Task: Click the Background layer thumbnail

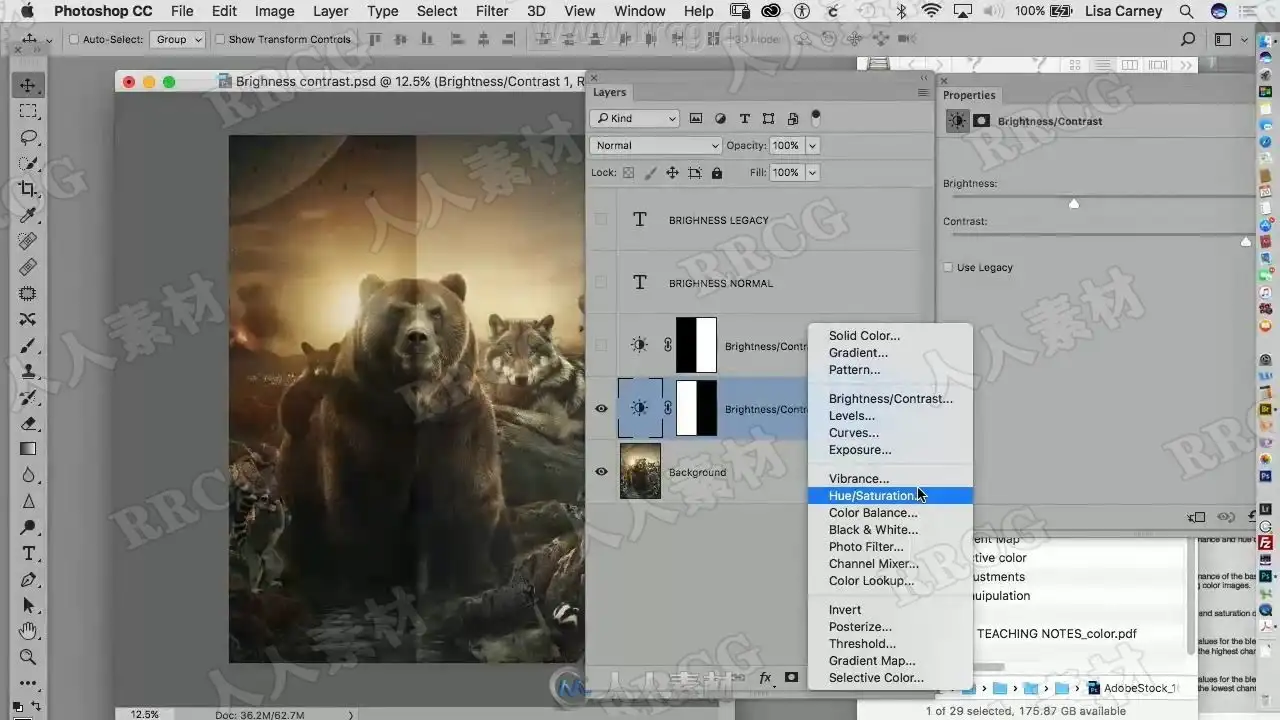Action: coord(640,472)
